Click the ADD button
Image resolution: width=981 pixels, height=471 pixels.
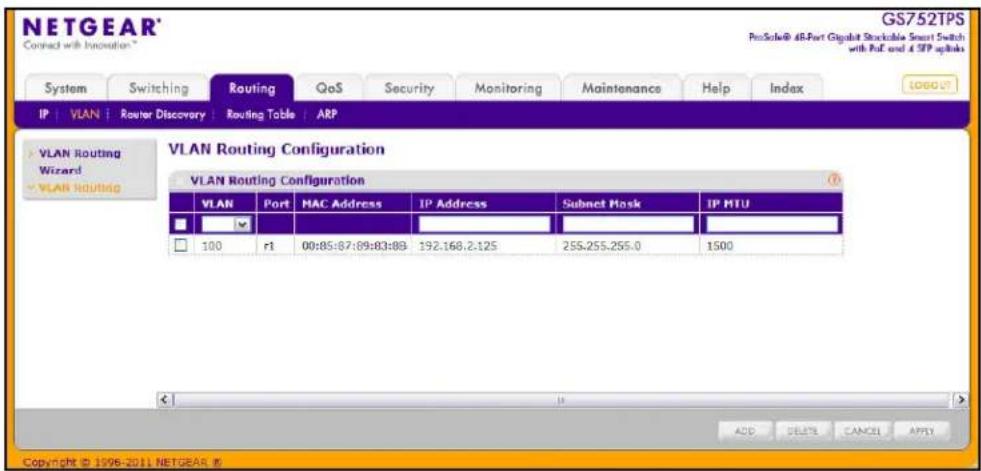[x=746, y=431]
